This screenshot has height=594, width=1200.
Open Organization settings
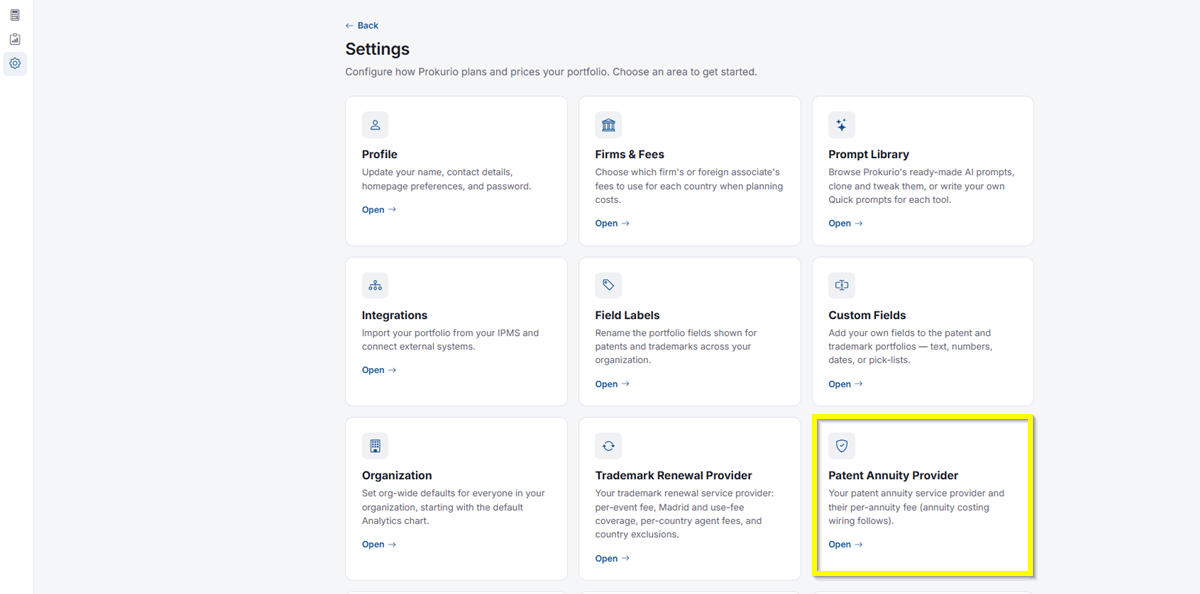pyautogui.click(x=379, y=545)
